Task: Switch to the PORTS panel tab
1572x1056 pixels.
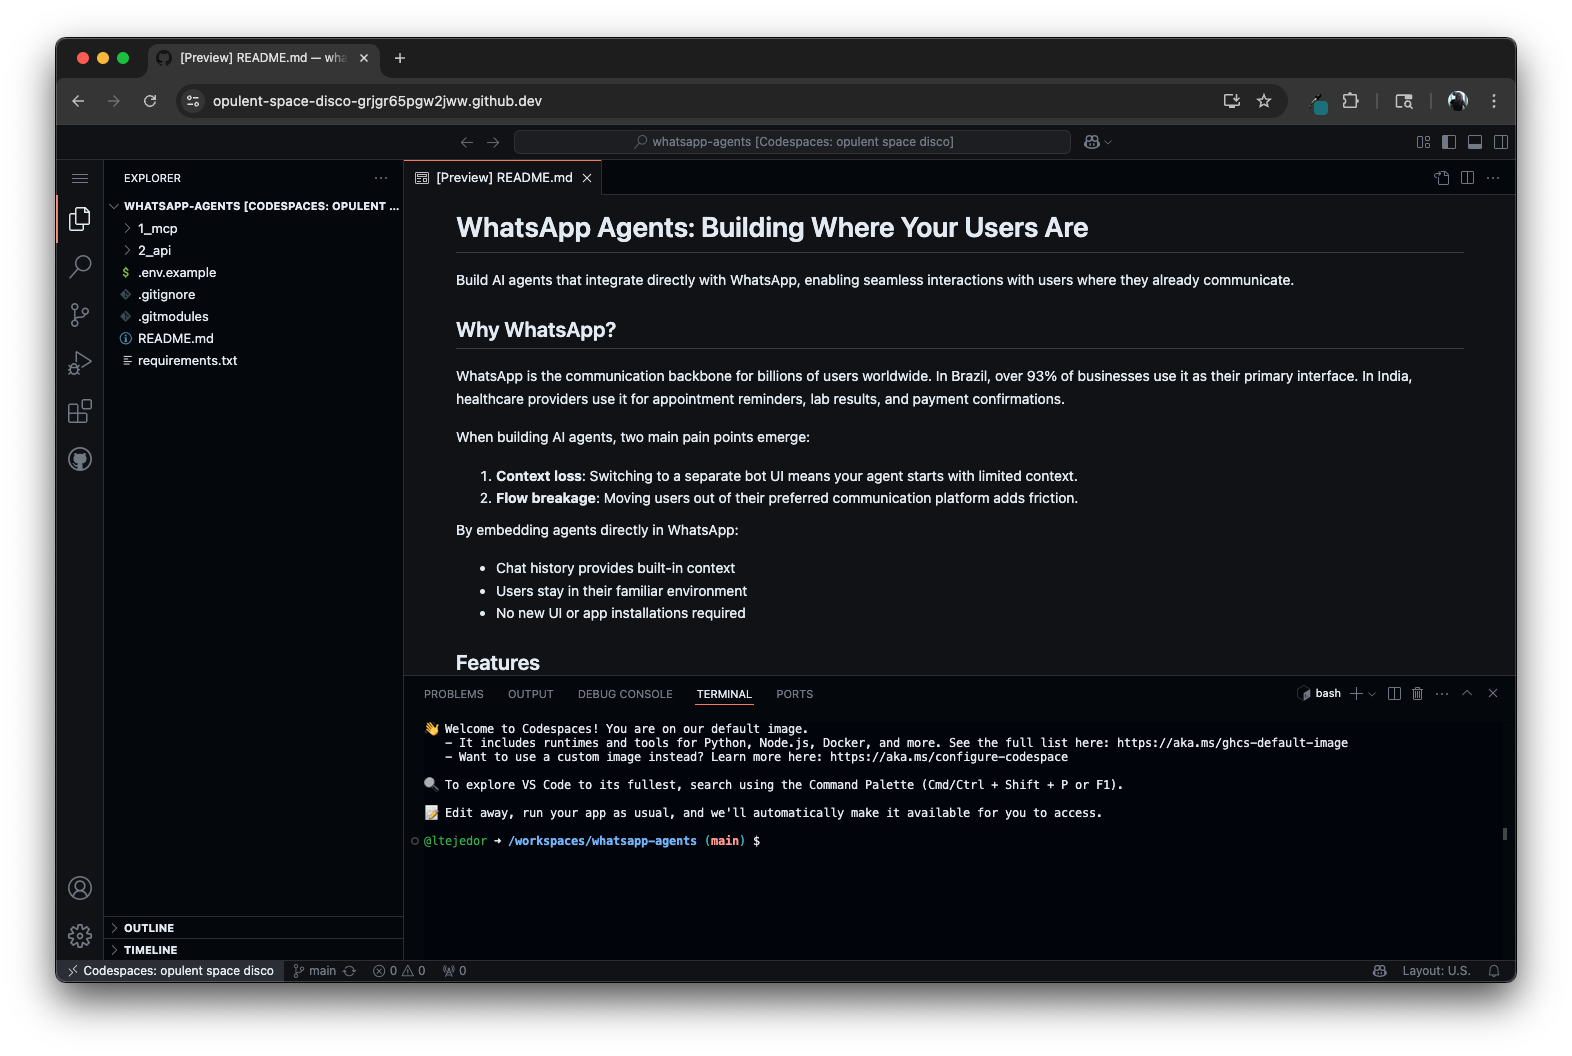Action: click(794, 694)
